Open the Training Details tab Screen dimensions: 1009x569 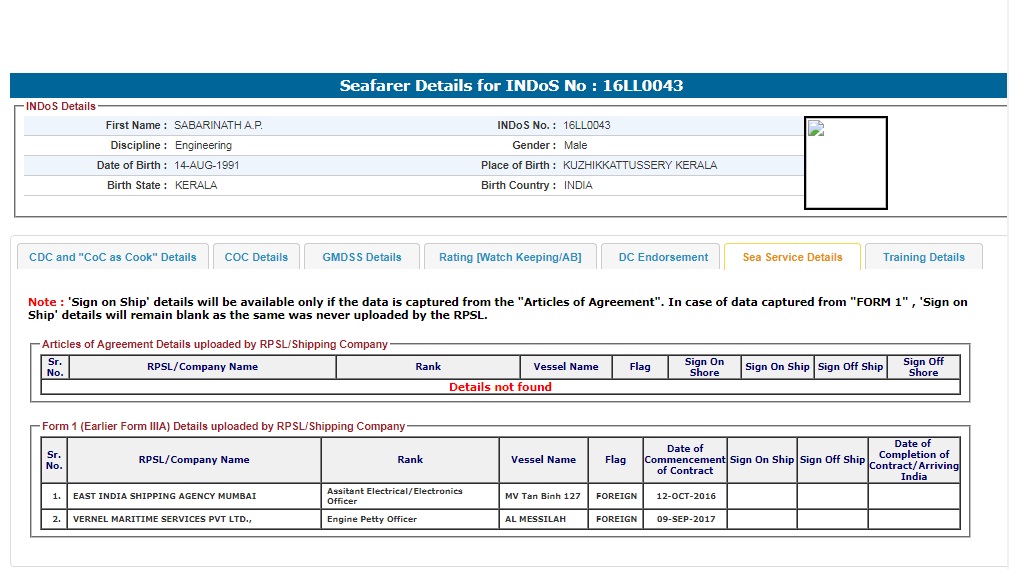(x=923, y=257)
